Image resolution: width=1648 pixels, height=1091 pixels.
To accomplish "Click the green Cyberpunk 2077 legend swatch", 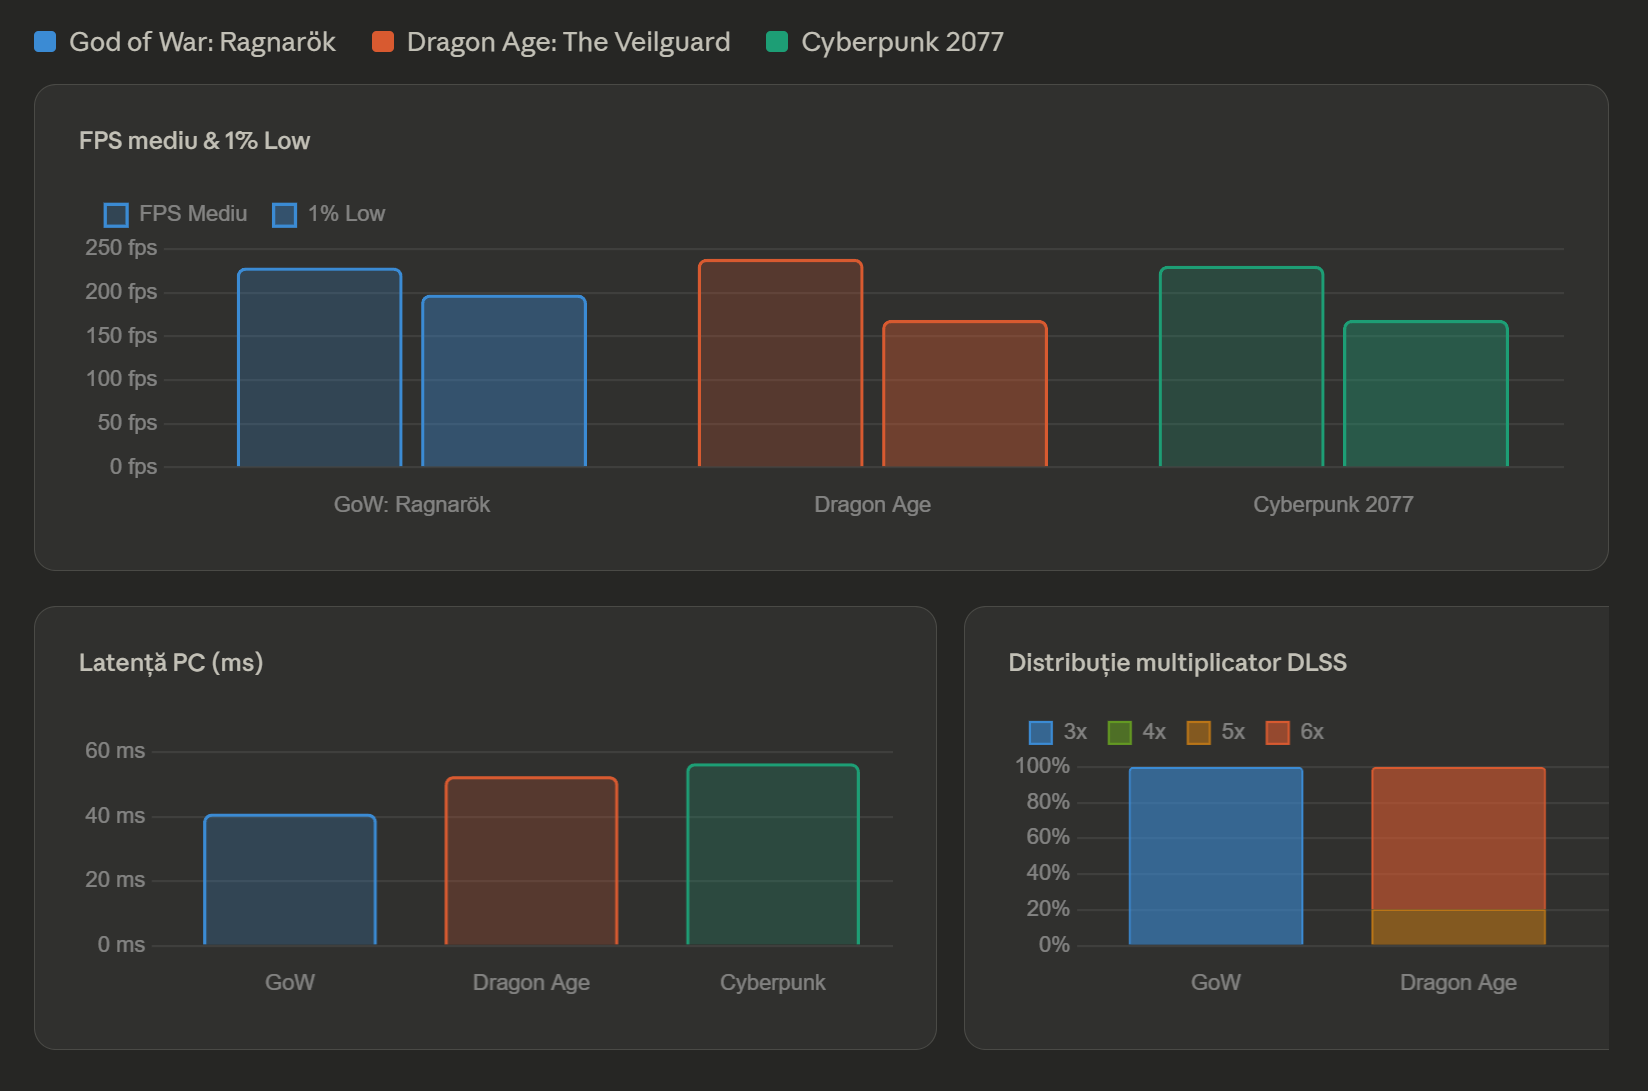I will (x=777, y=42).
